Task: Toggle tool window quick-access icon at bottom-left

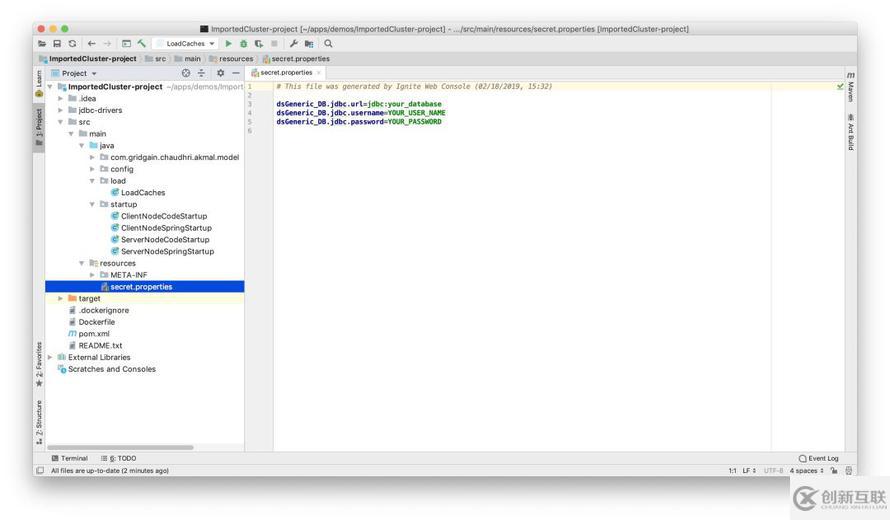Action: (40, 471)
